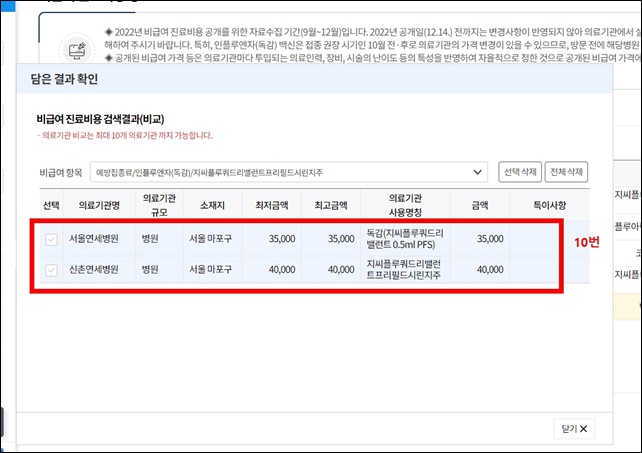Viewport: 642px width, 453px height.
Task: Open the 비급여 항목 dropdown
Action: point(289,172)
